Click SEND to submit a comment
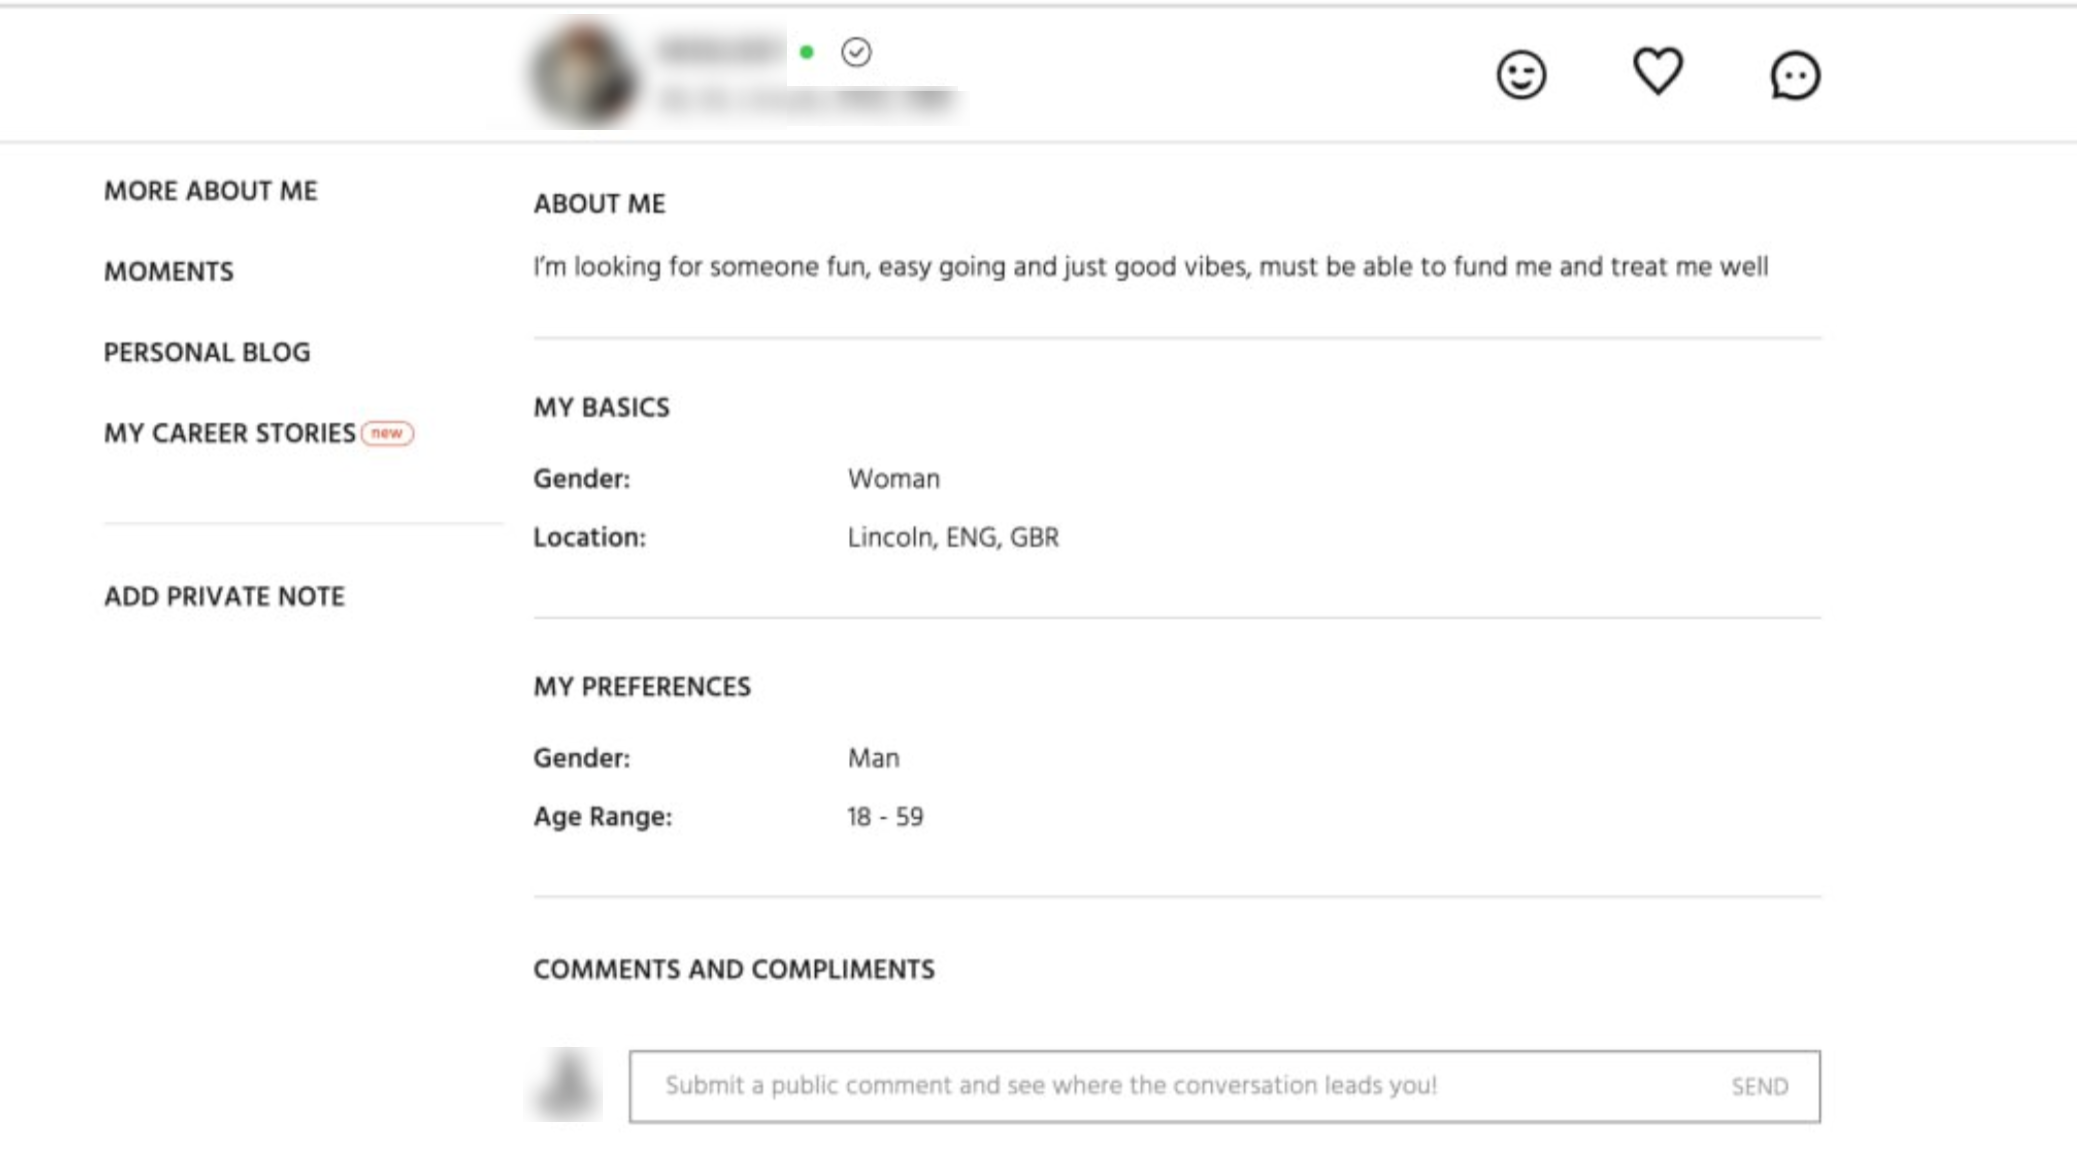Screen dimensions: 2077x1171 tap(1762, 1084)
